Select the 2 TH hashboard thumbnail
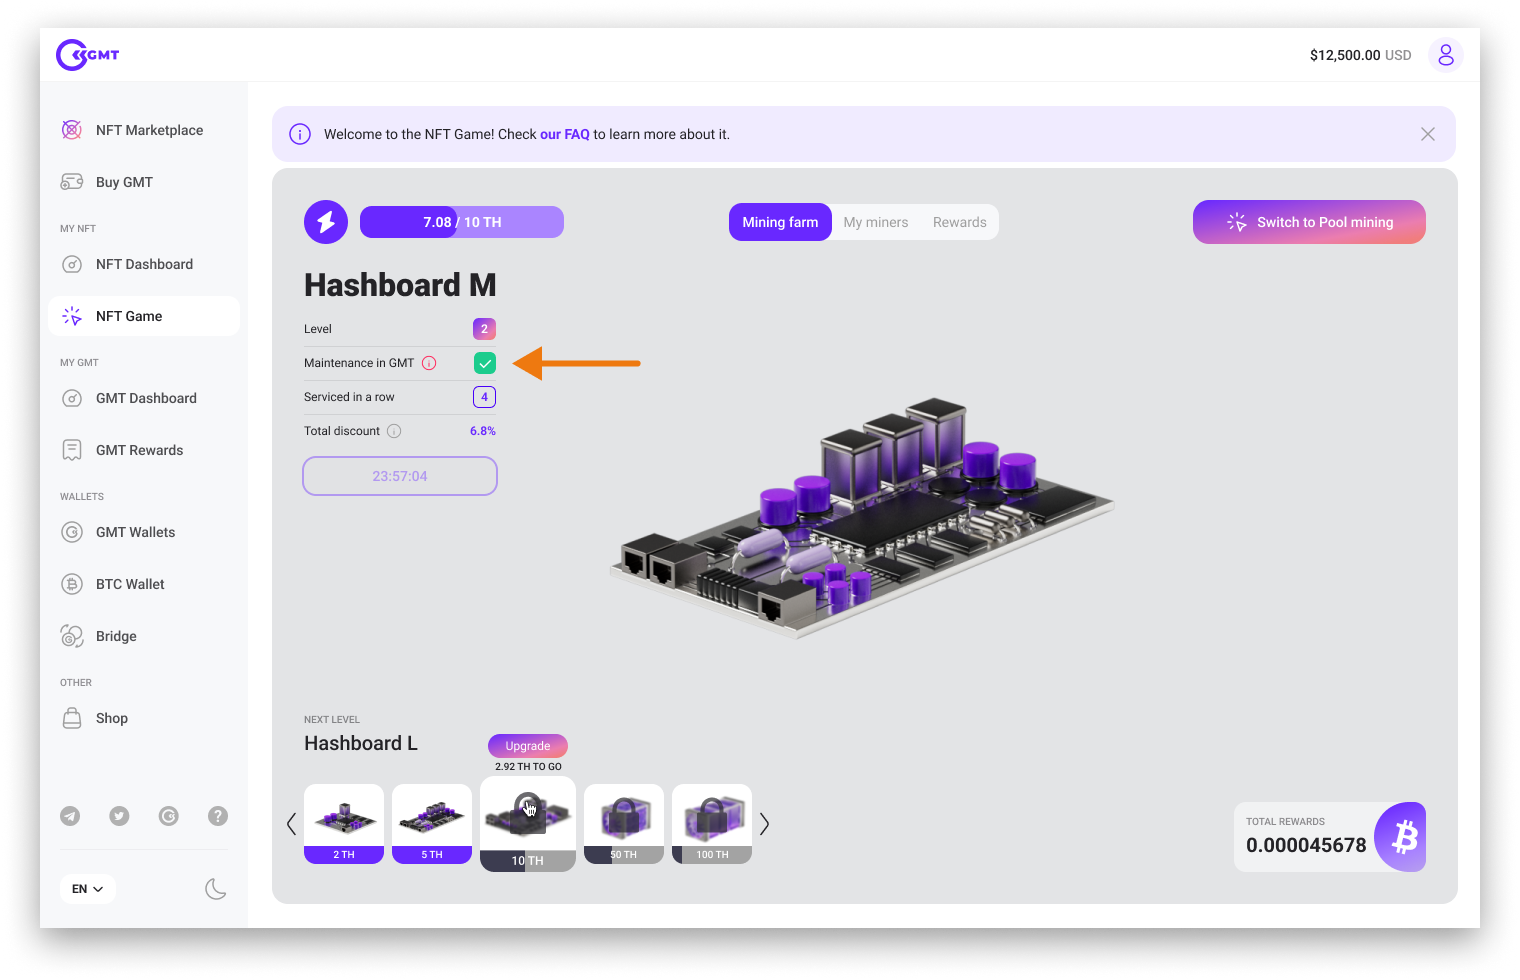1520x980 pixels. coord(344,824)
